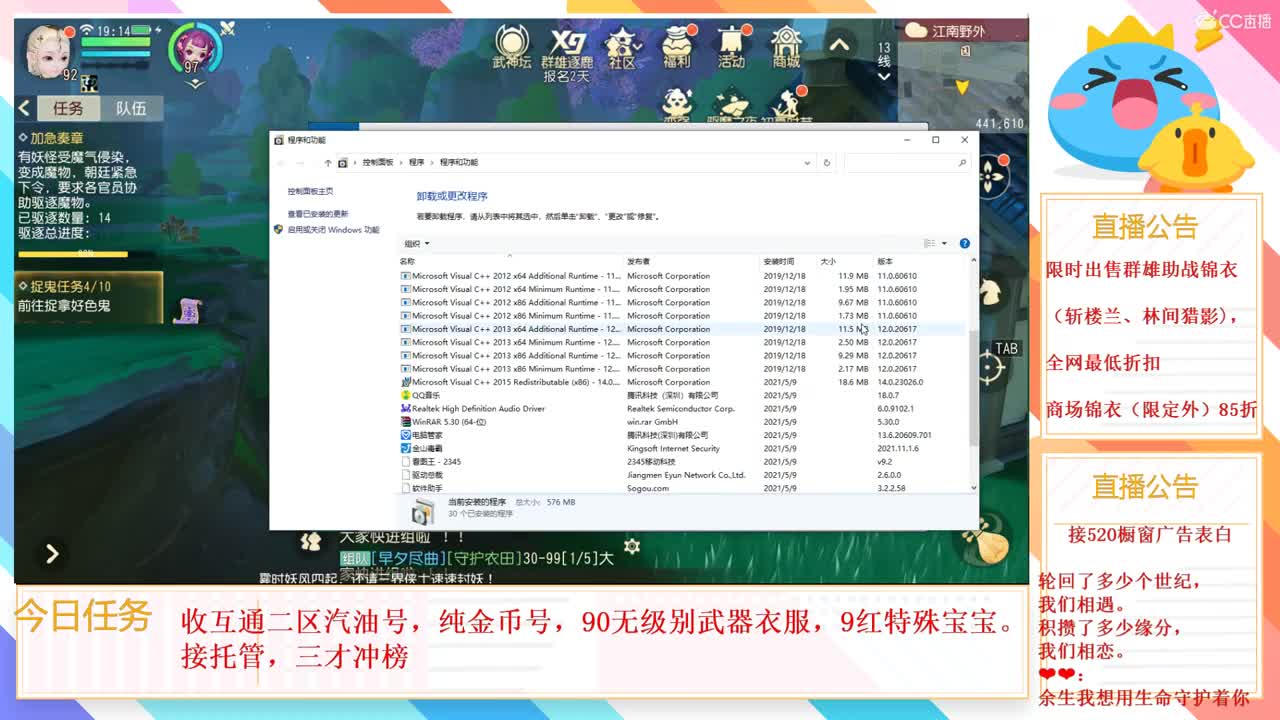Sort by the 名称 column header

pos(408,261)
